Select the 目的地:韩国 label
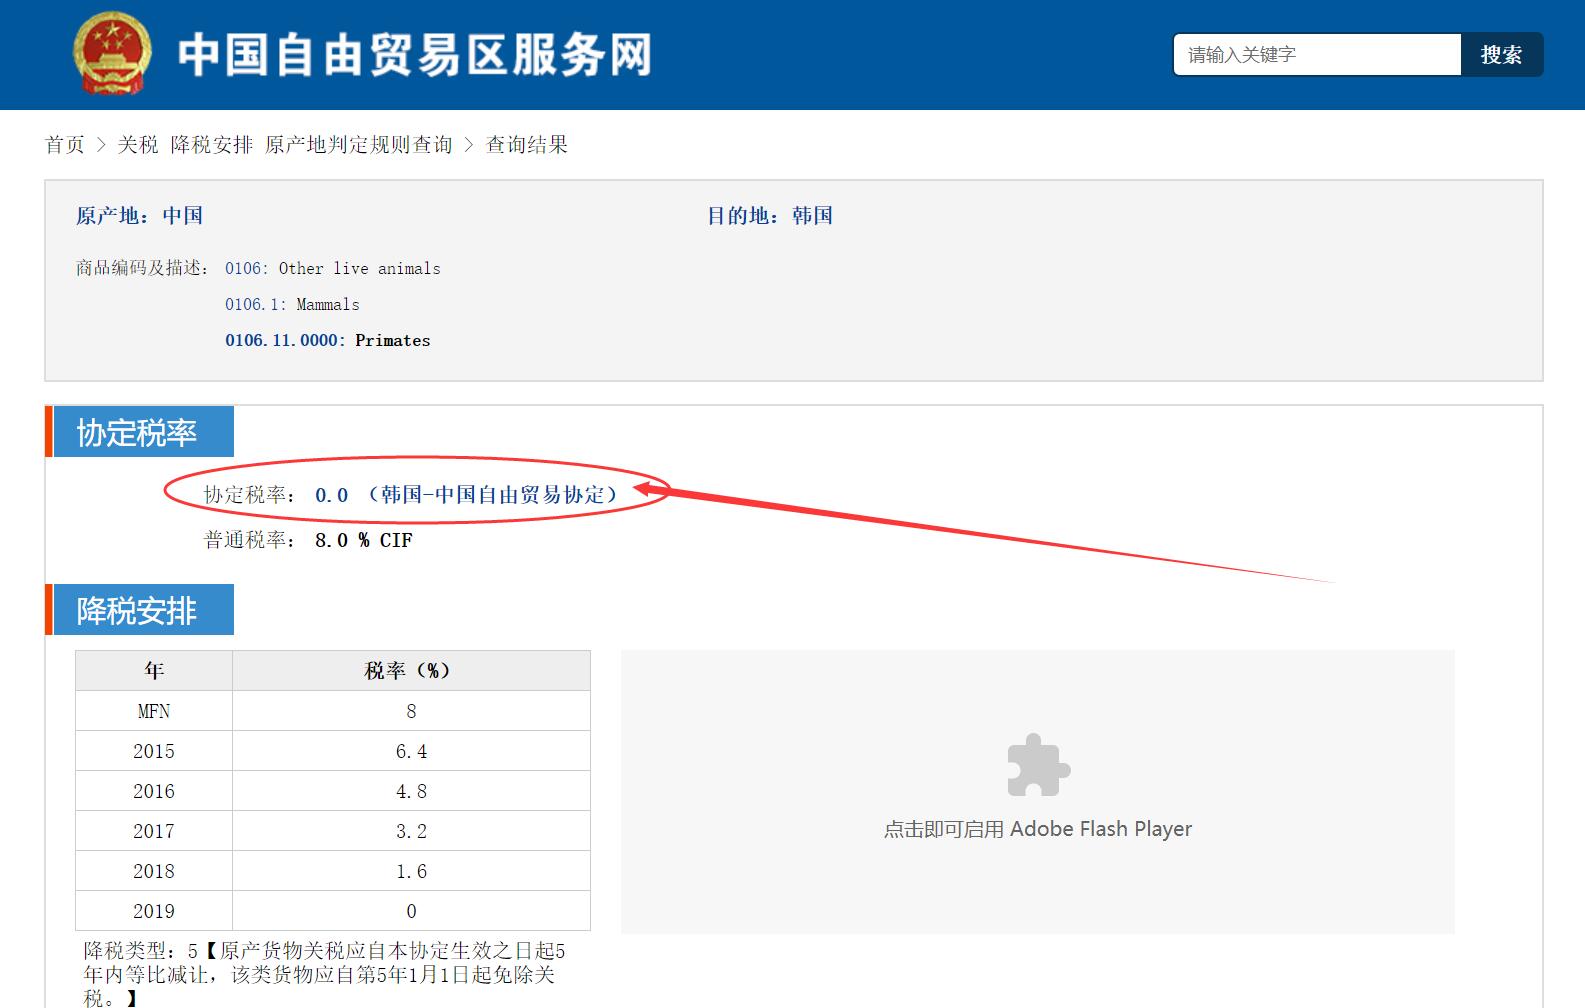Image resolution: width=1585 pixels, height=1008 pixels. [x=770, y=216]
